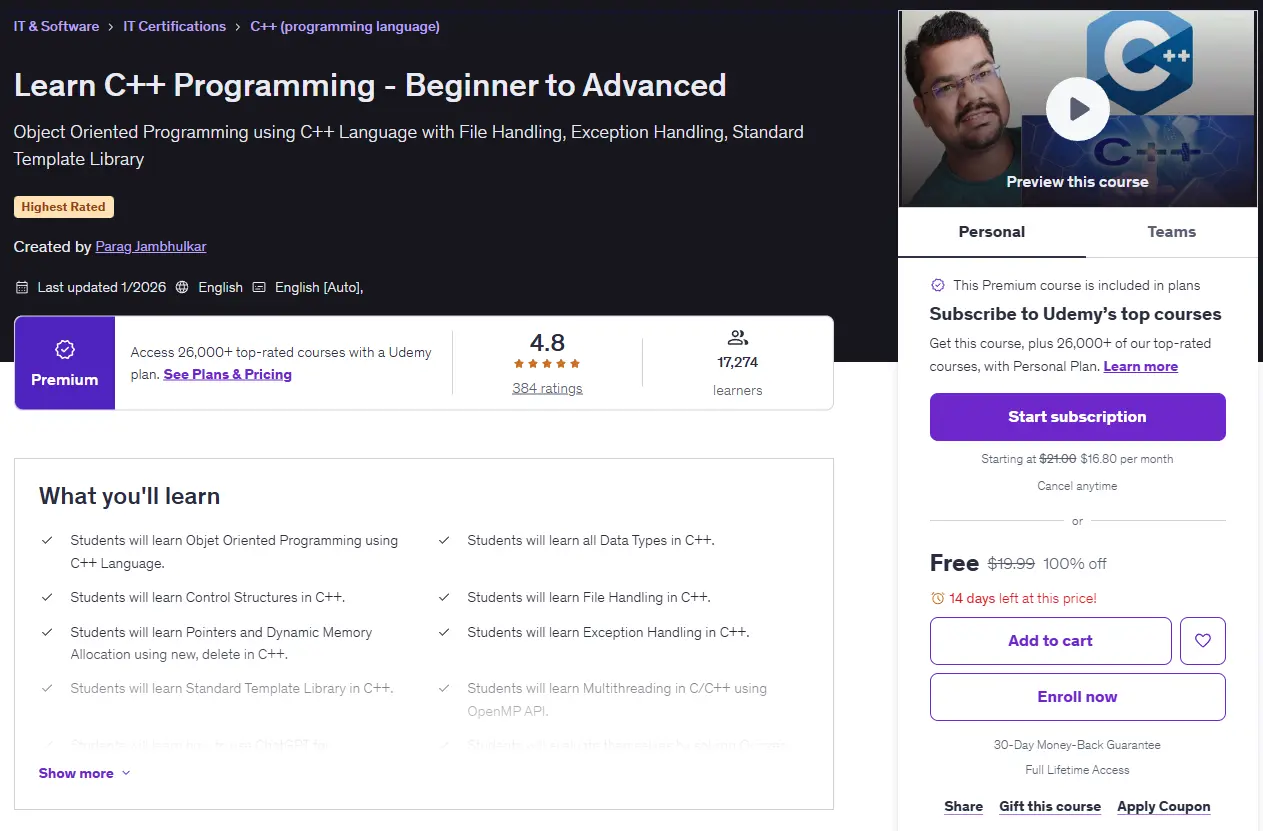Click the Premium badge checkmark icon
Image resolution: width=1263 pixels, height=831 pixels.
click(x=65, y=350)
